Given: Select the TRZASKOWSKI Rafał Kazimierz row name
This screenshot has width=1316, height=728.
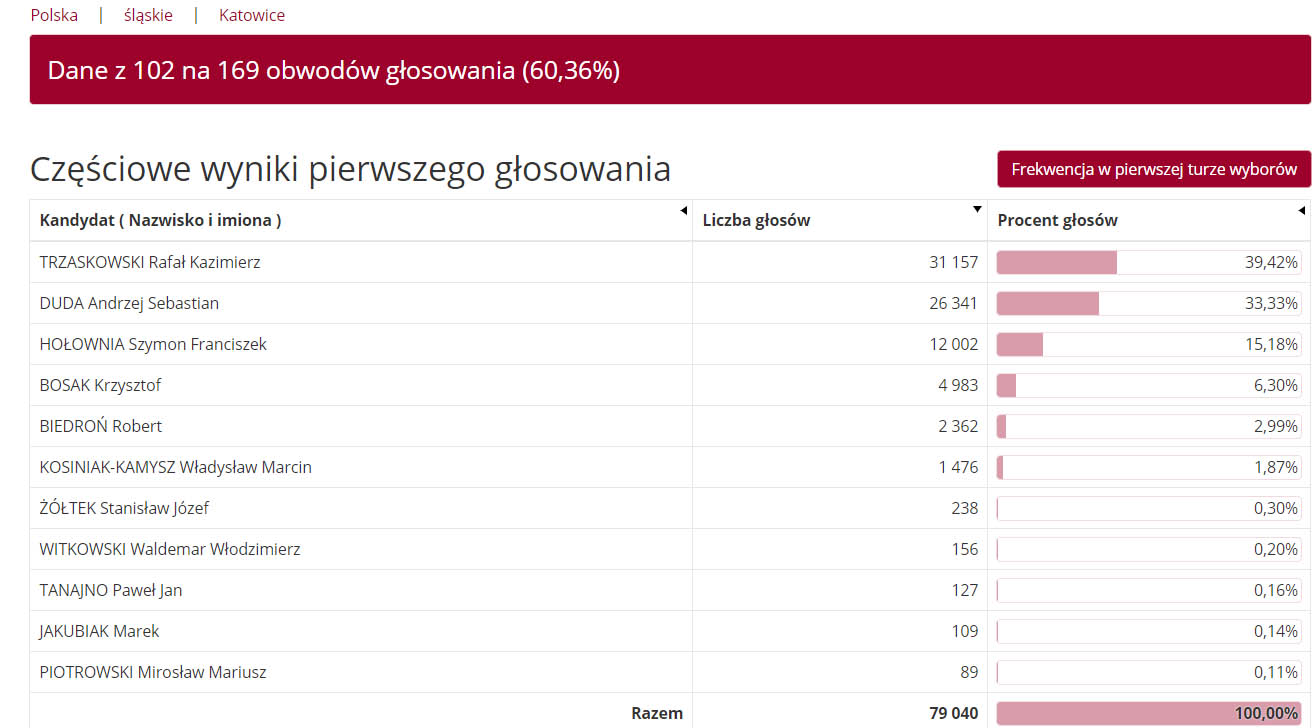Looking at the screenshot, I should 150,262.
